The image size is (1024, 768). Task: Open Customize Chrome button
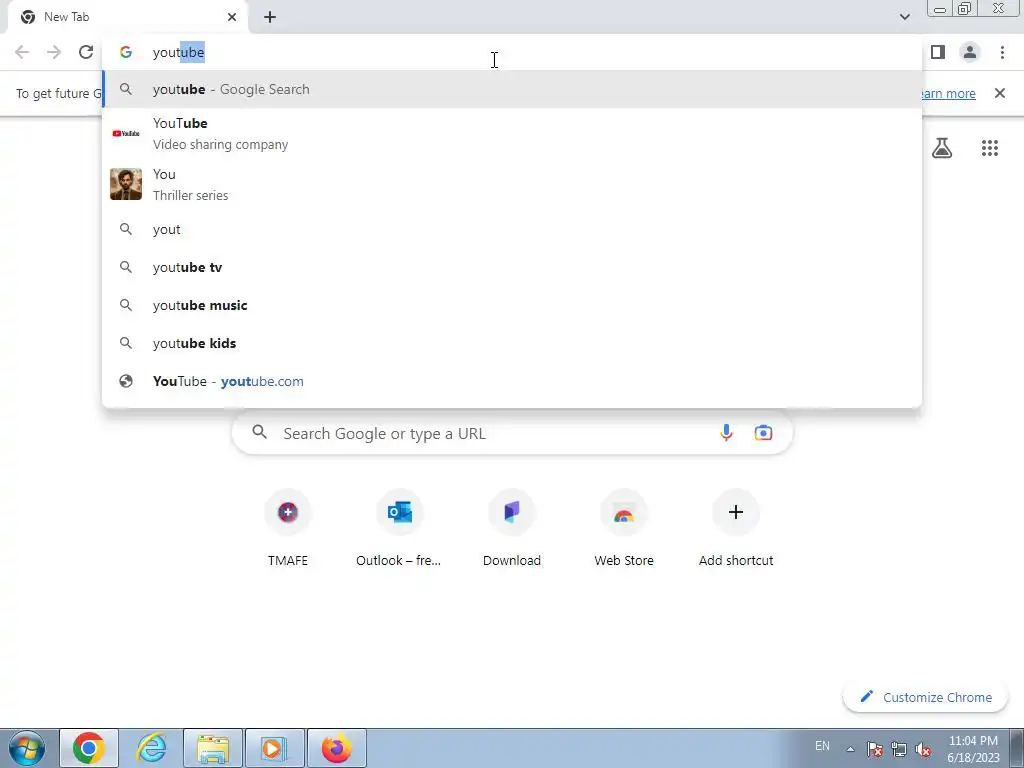click(x=925, y=697)
